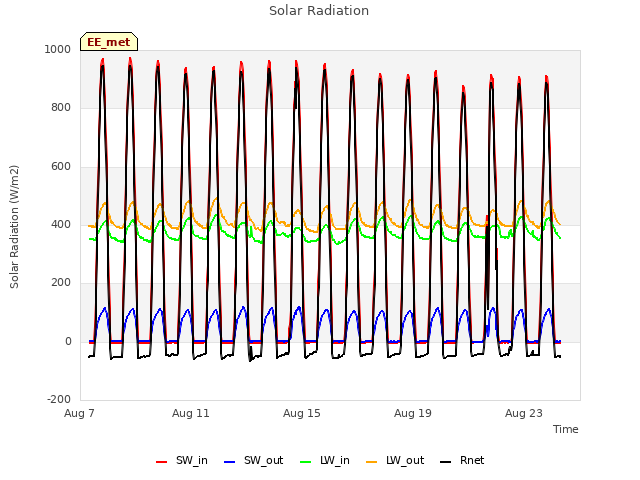Click the orange LW_out legend swatch
The height and width of the screenshot is (480, 640).
tap(372, 462)
